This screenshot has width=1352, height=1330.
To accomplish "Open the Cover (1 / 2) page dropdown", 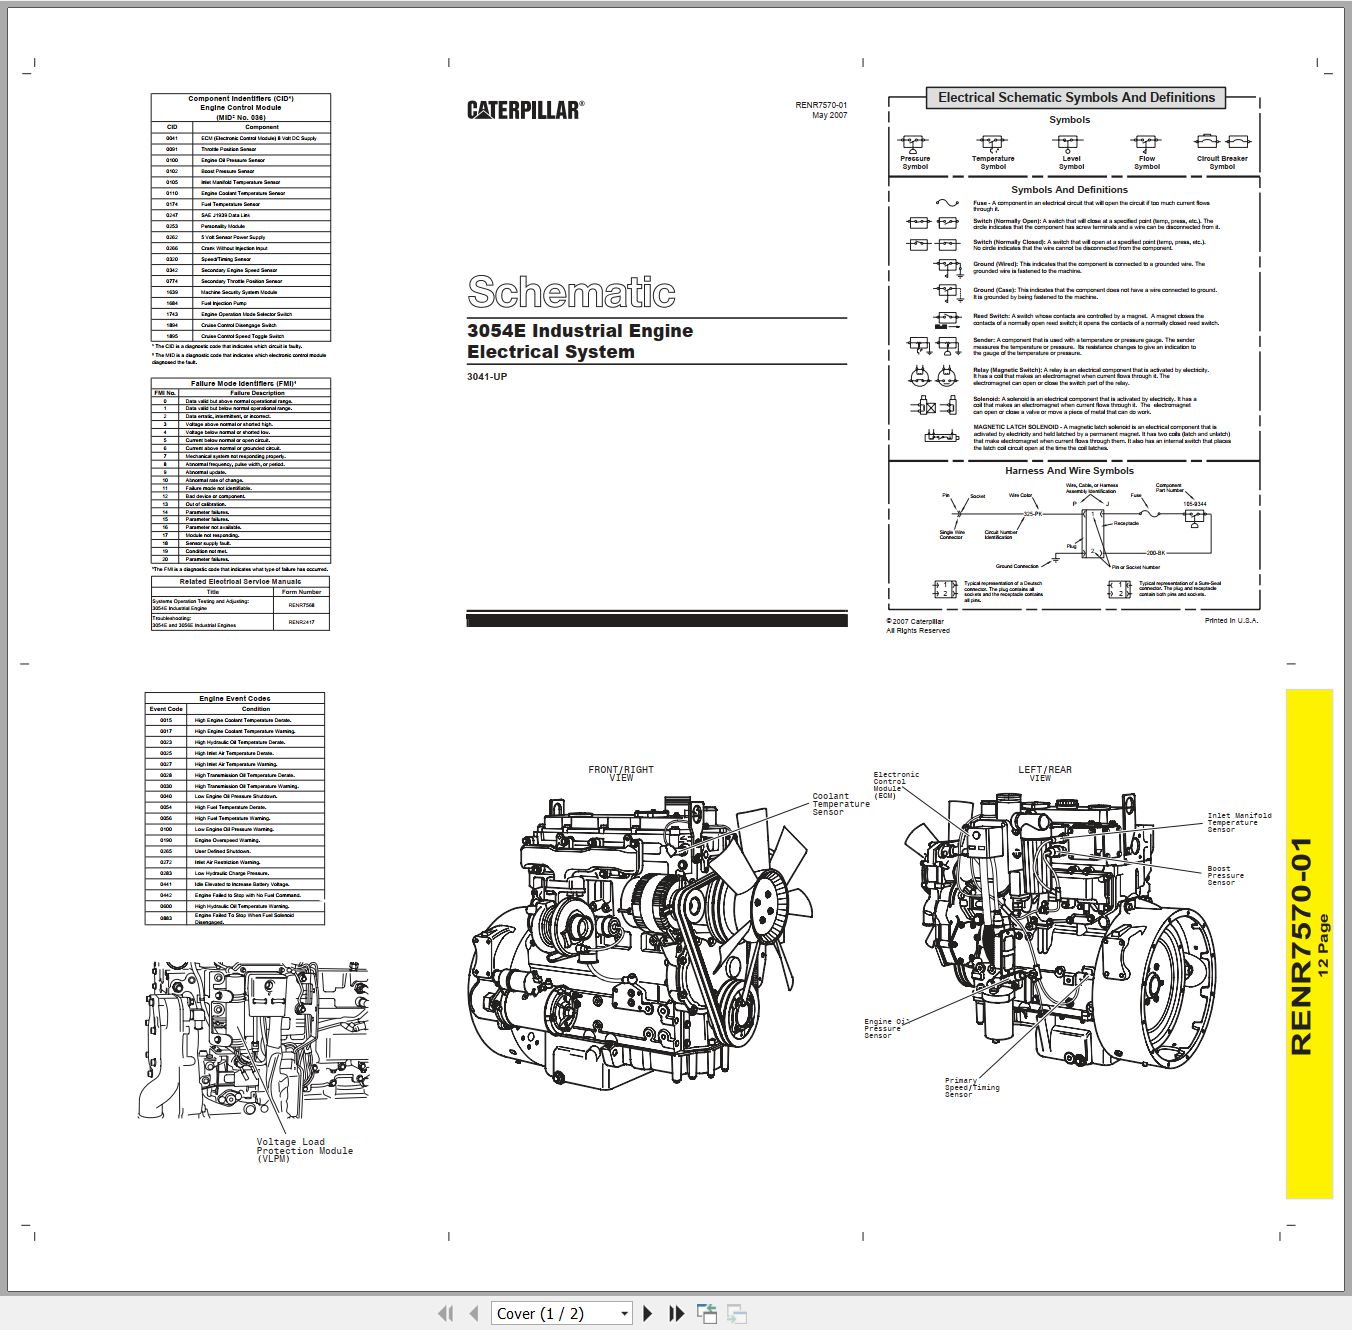I will tap(562, 1313).
